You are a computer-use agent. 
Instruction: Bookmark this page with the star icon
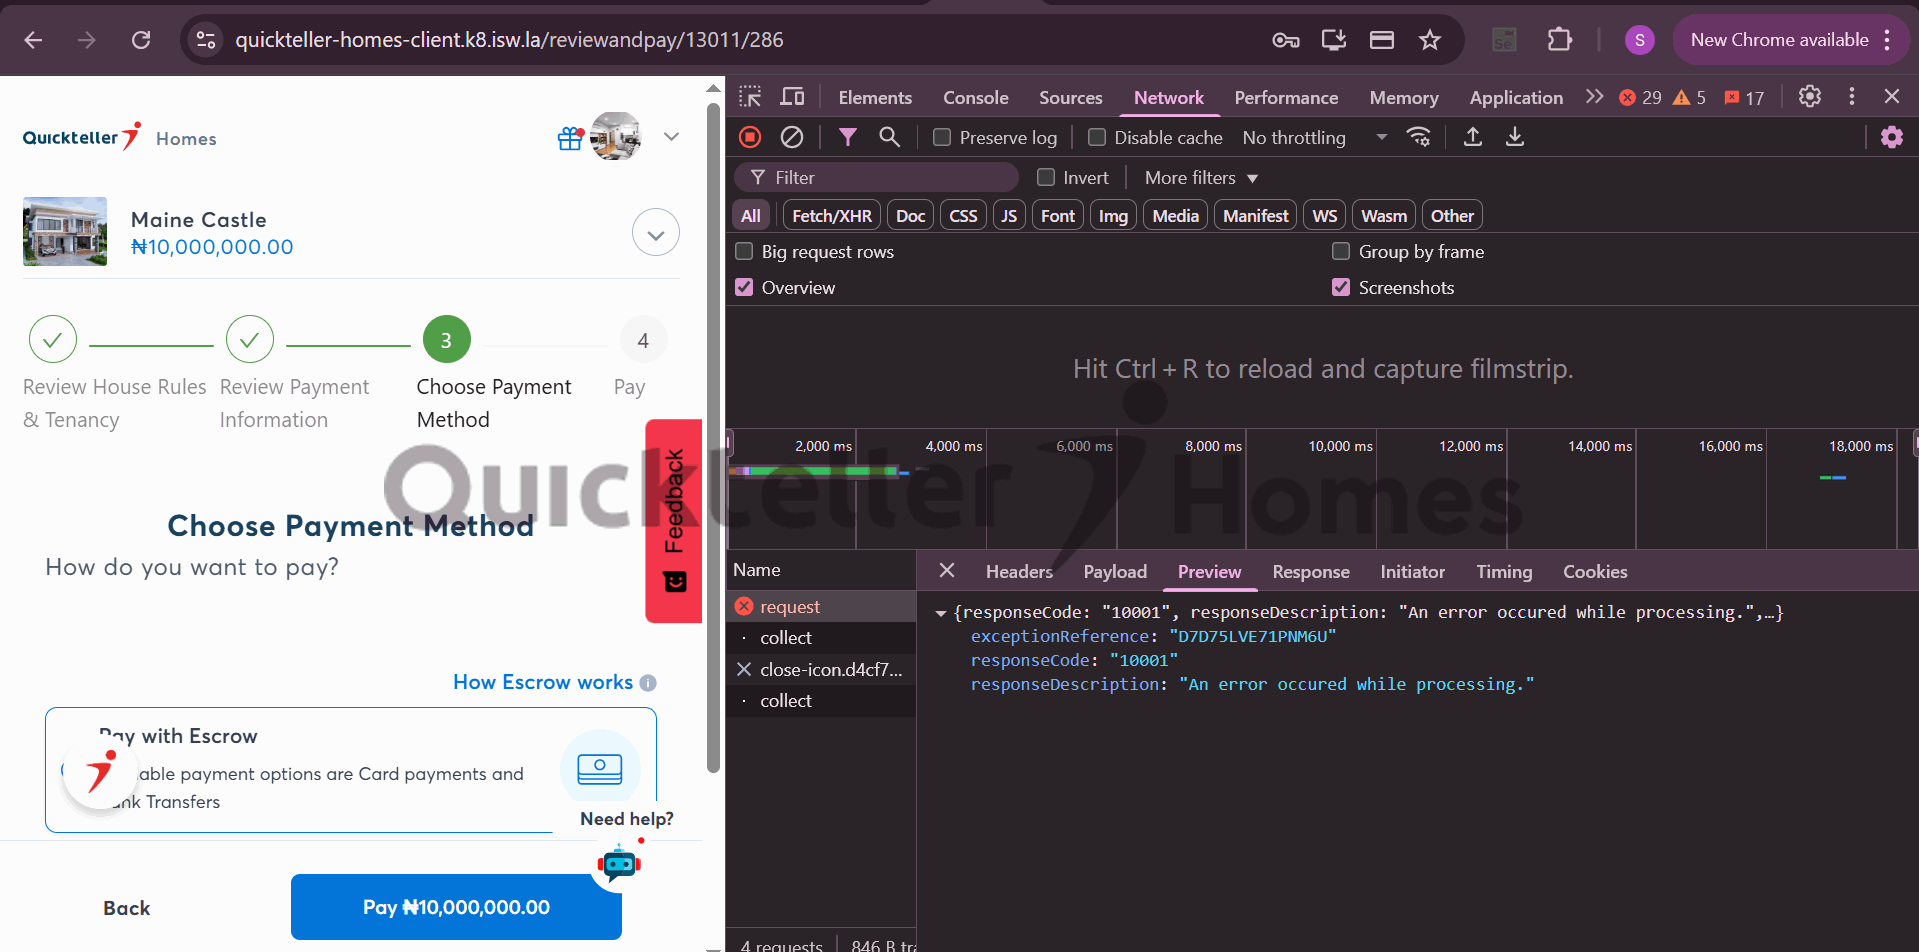(x=1430, y=40)
